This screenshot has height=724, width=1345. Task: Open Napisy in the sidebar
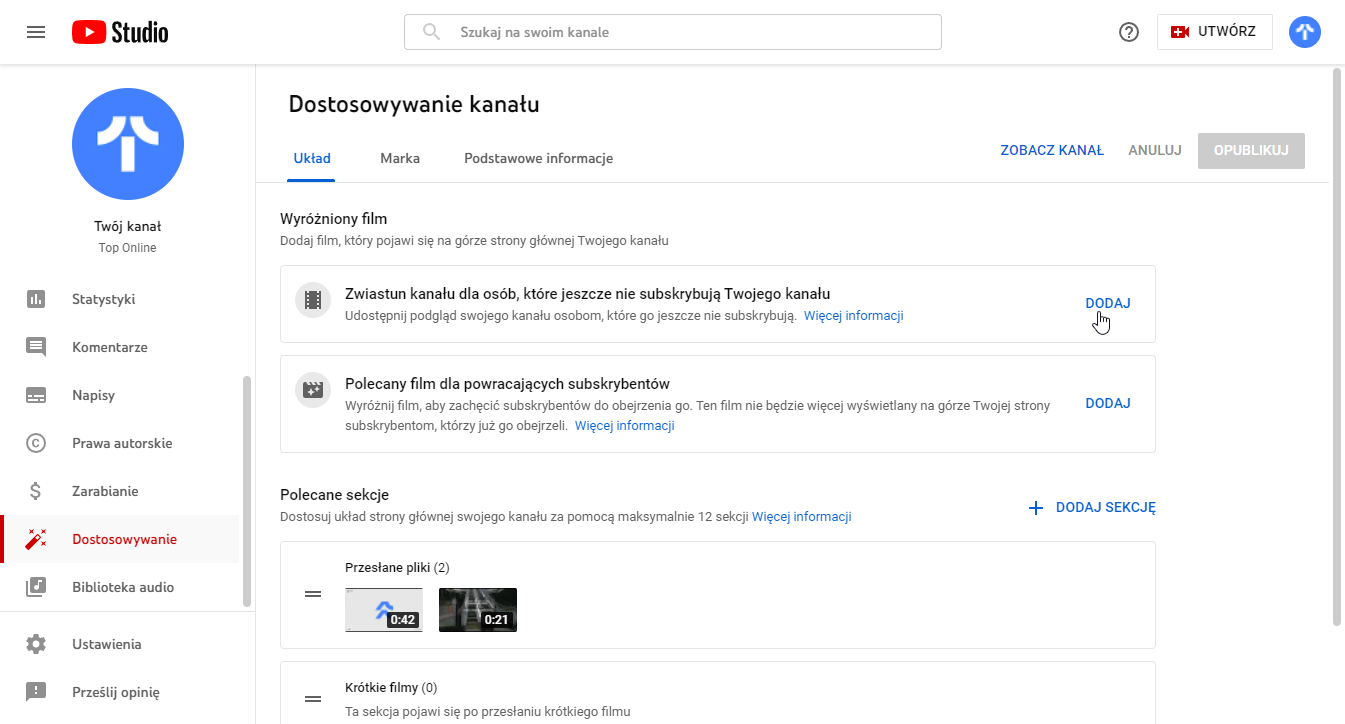(120, 395)
